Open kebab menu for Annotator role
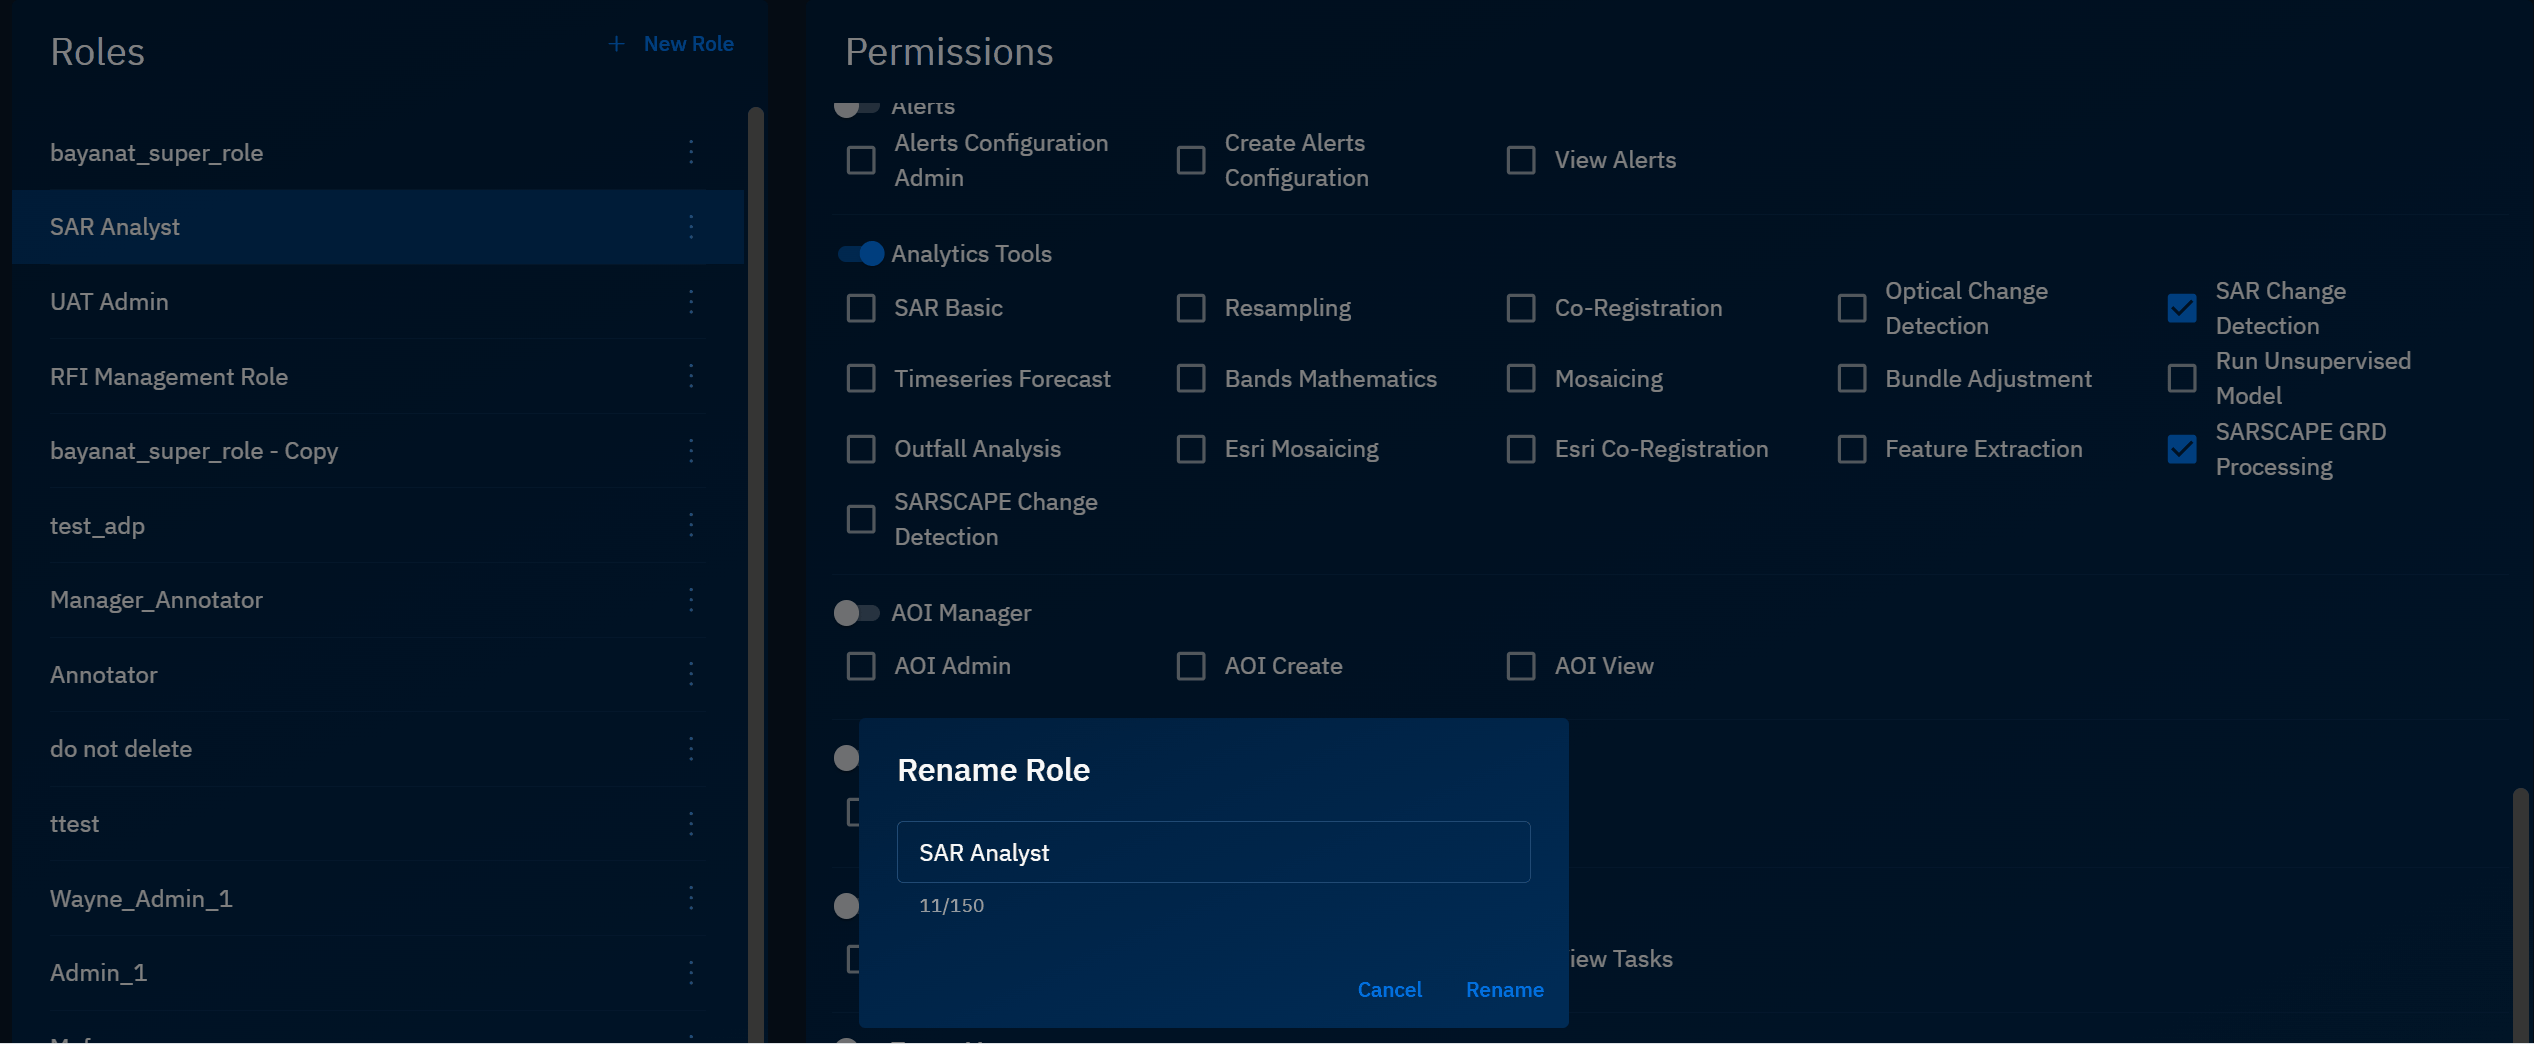Image resolution: width=2534 pixels, height=1044 pixels. (x=691, y=674)
